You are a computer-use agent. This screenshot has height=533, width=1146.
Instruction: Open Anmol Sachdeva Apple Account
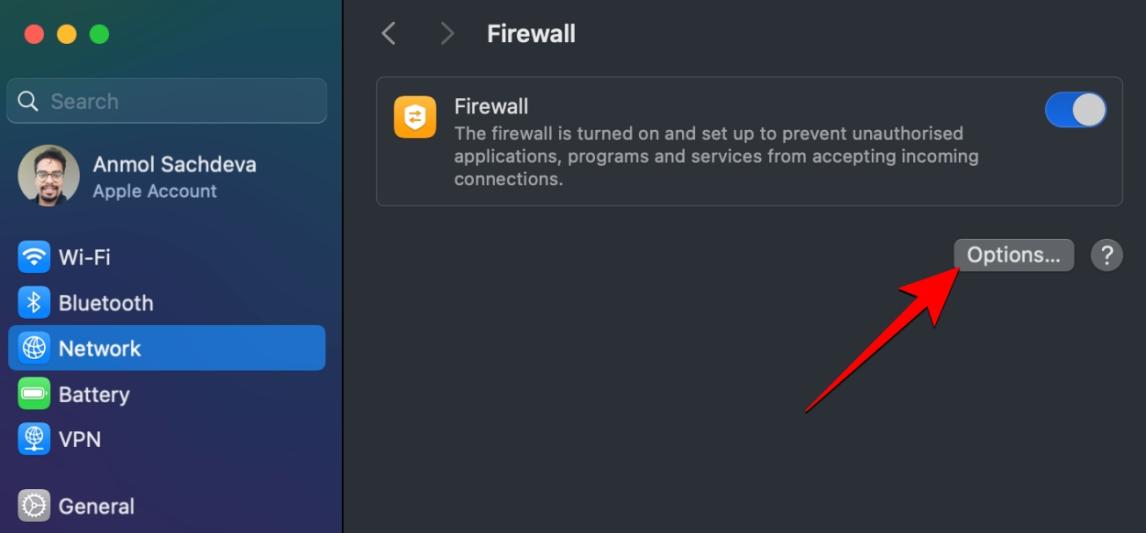pyautogui.click(x=174, y=176)
